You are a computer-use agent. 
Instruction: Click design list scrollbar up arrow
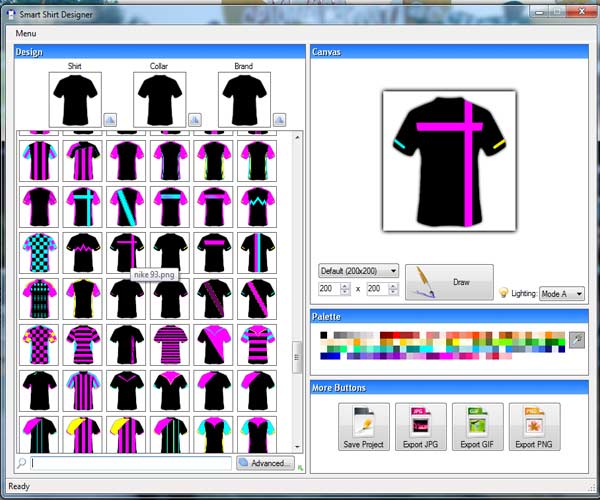click(297, 137)
